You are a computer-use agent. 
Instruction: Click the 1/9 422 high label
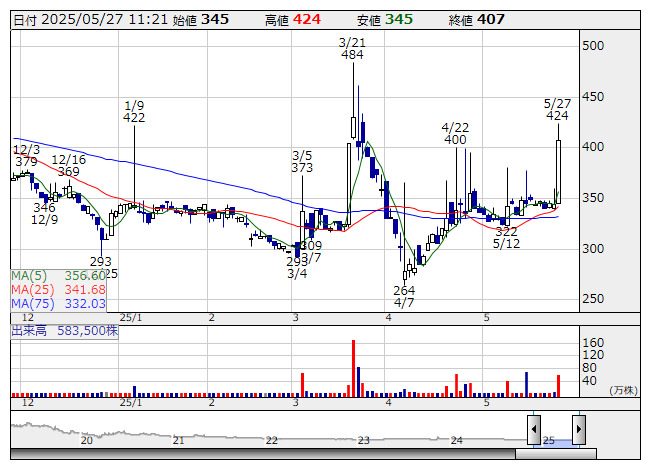[134, 112]
